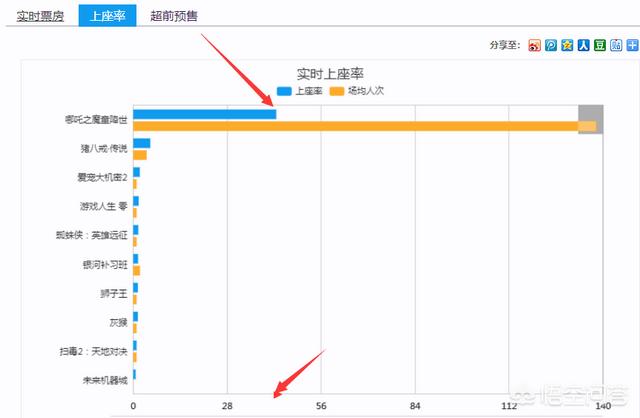Share to Qzone star icon
This screenshot has height=418, width=640.
click(567, 46)
